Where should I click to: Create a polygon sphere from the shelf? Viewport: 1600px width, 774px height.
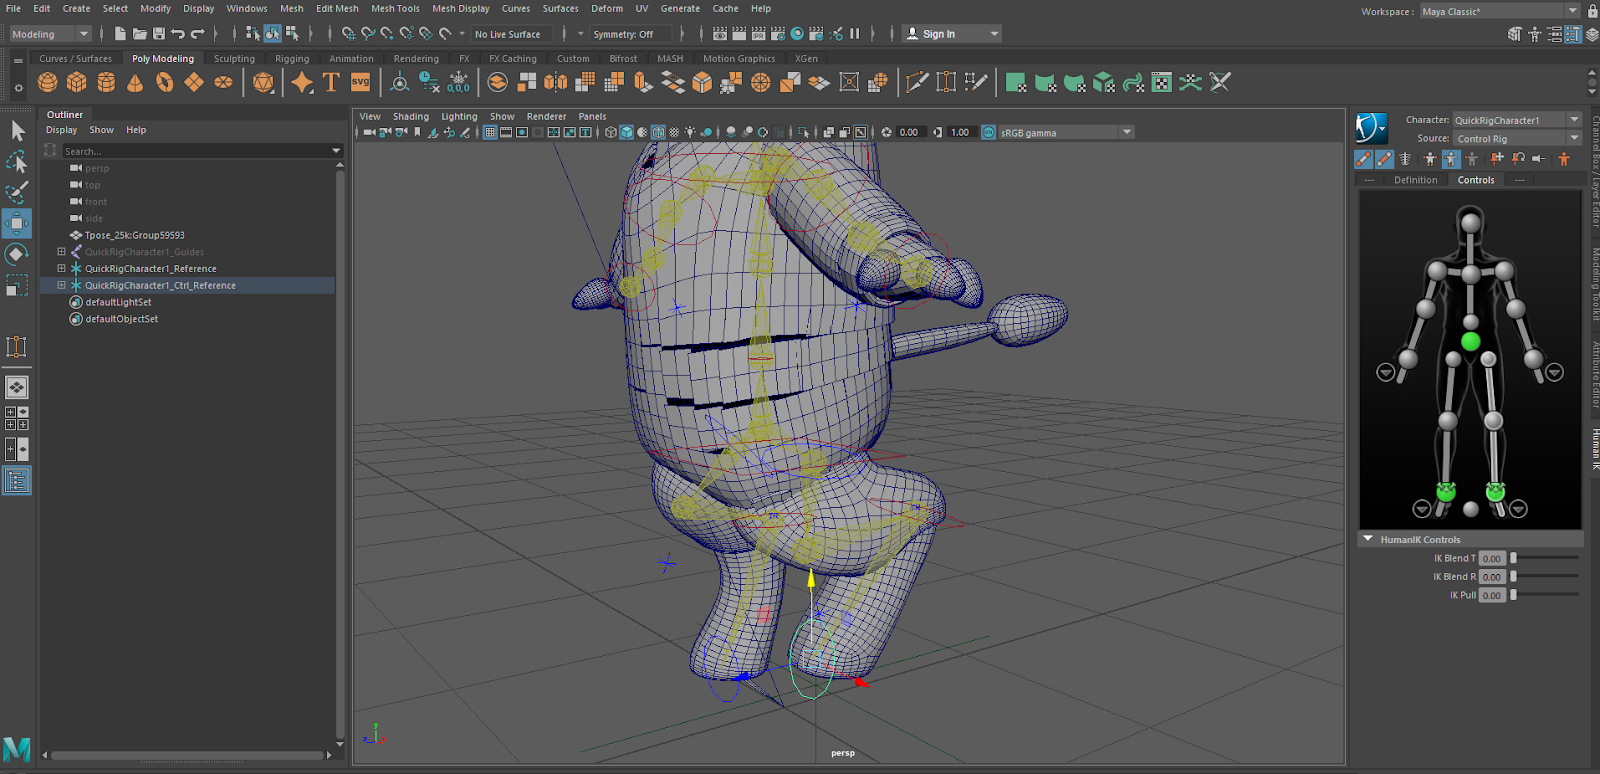tap(47, 83)
